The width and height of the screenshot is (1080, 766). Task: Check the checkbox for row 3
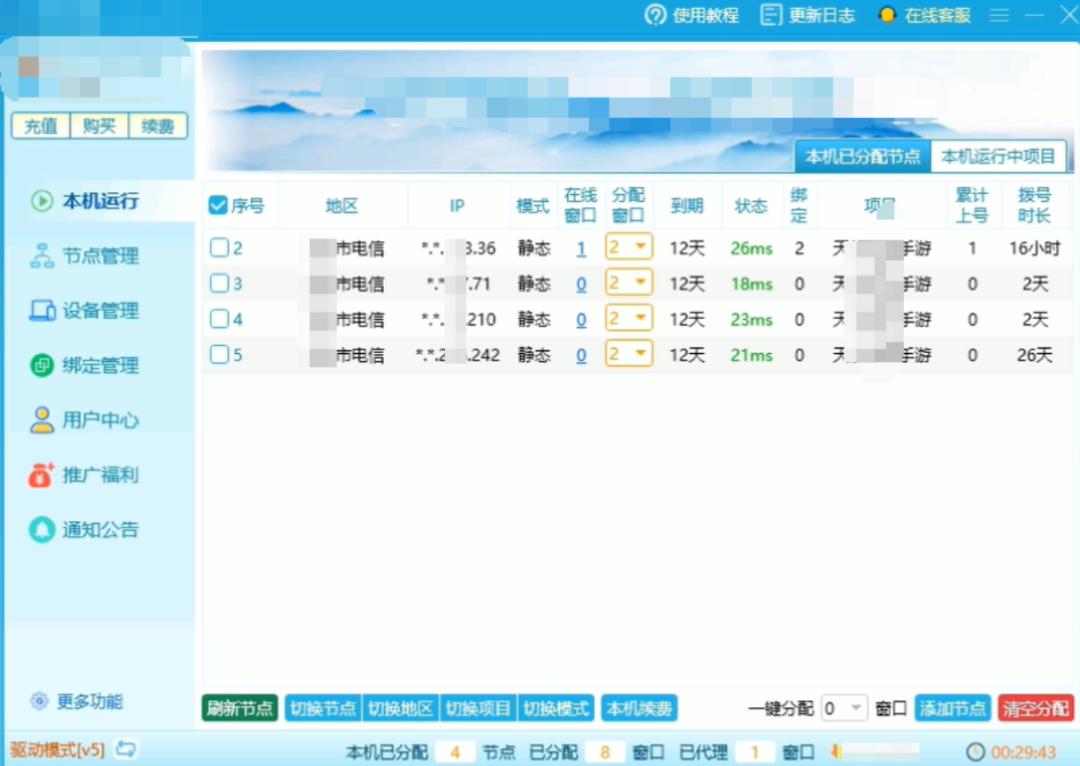(x=219, y=283)
